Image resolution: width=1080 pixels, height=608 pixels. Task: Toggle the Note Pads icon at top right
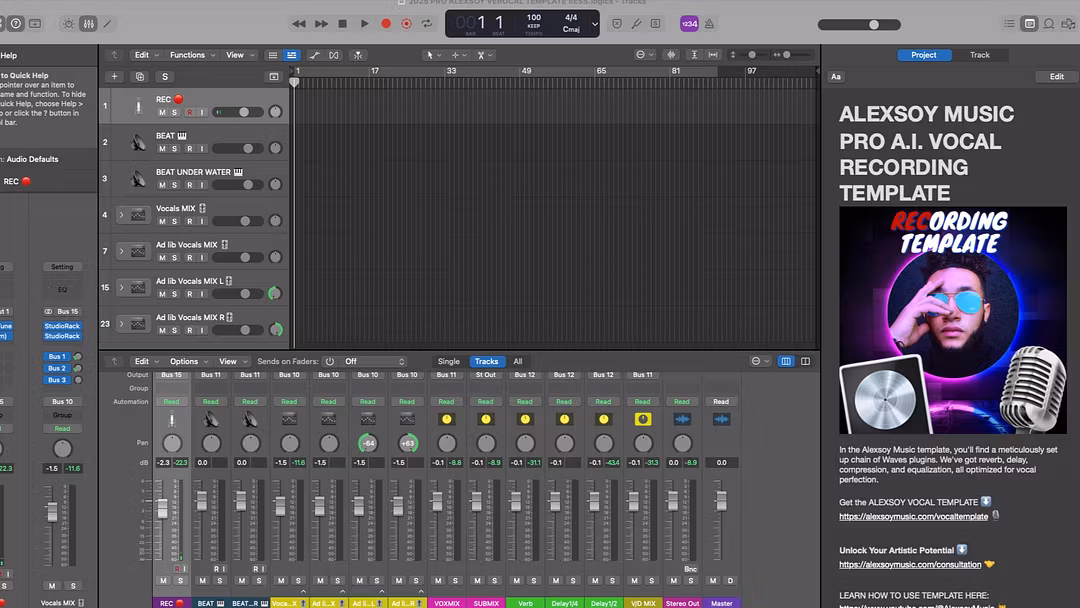(1029, 24)
